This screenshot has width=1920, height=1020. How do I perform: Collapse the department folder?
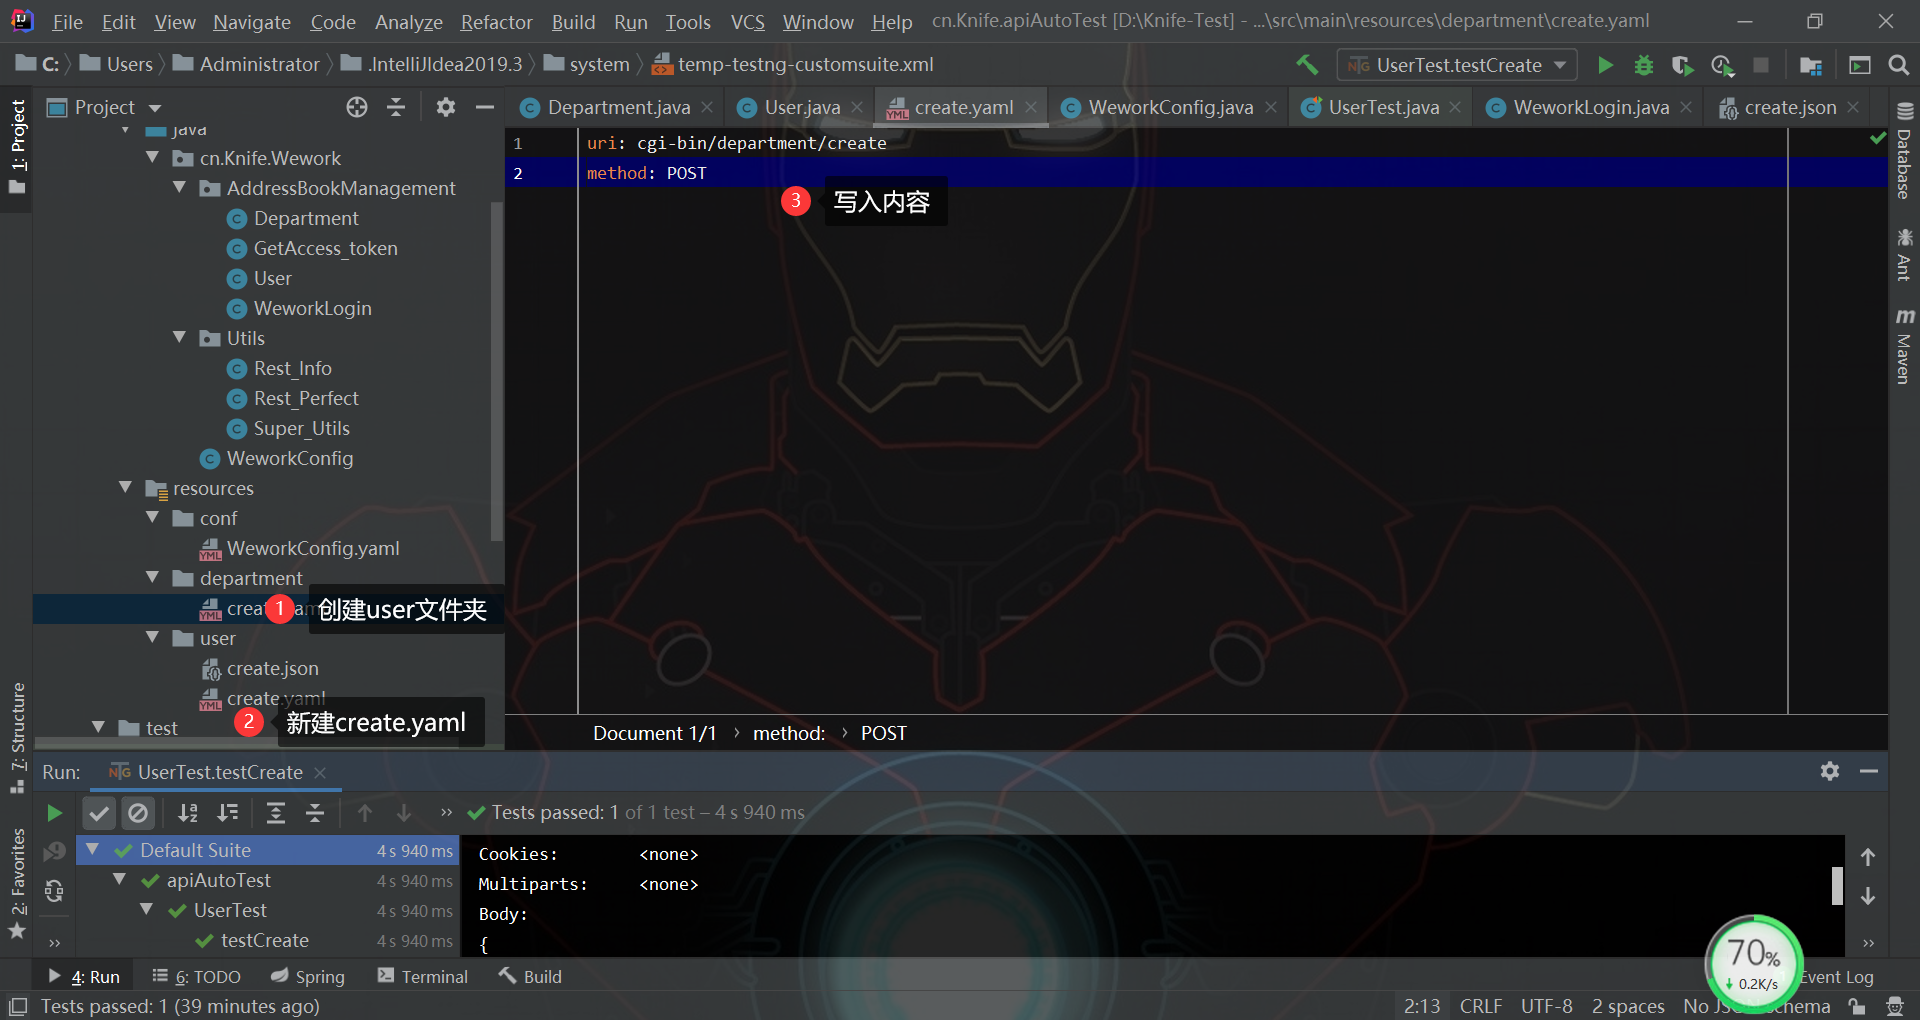[x=152, y=577]
